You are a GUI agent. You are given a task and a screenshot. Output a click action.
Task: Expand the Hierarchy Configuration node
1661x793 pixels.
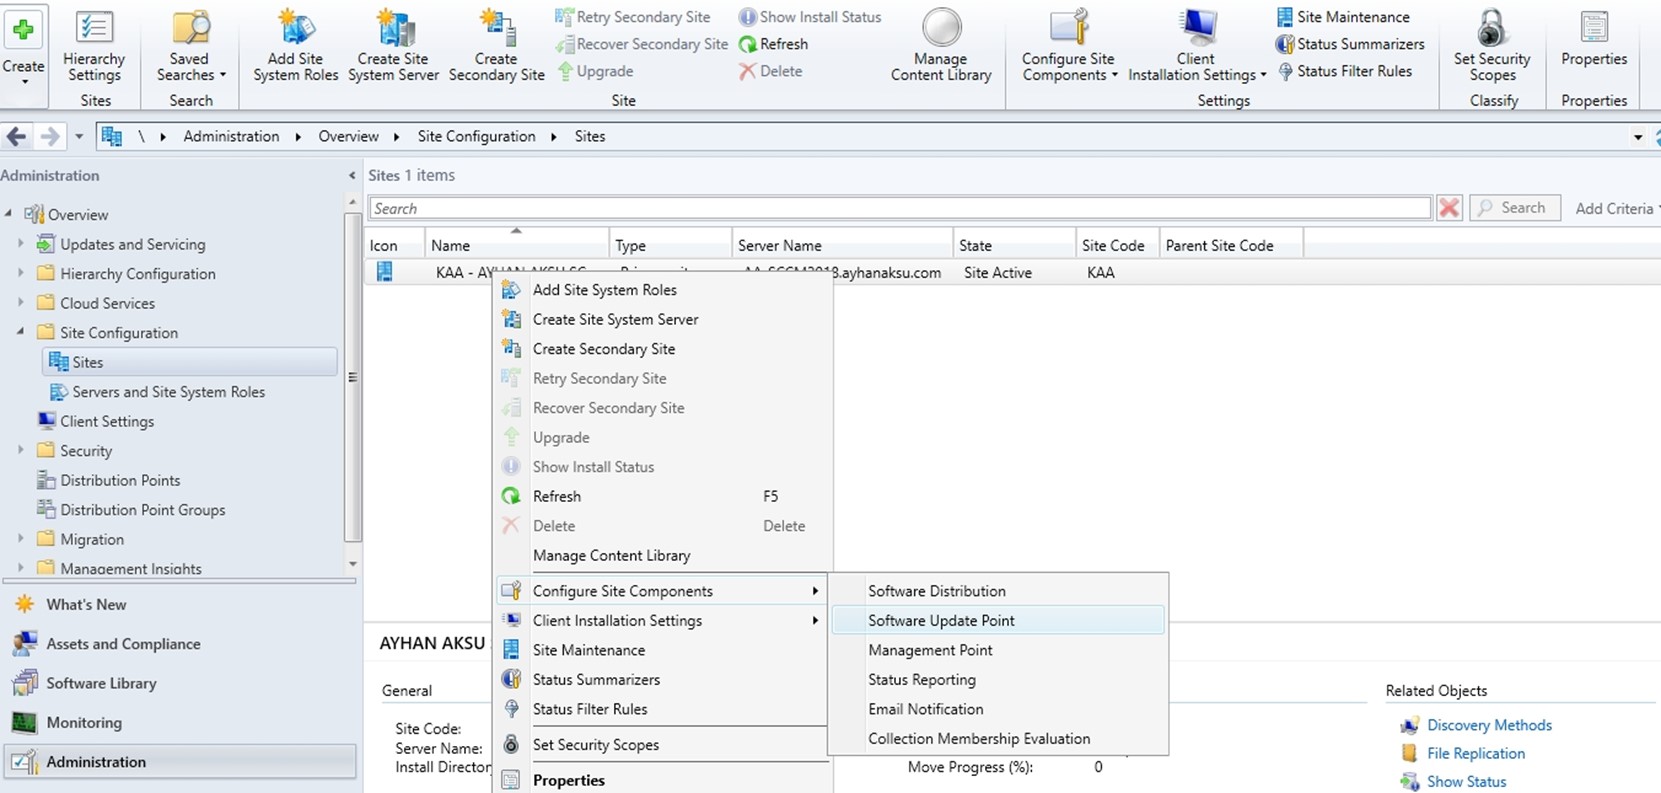[20, 273]
